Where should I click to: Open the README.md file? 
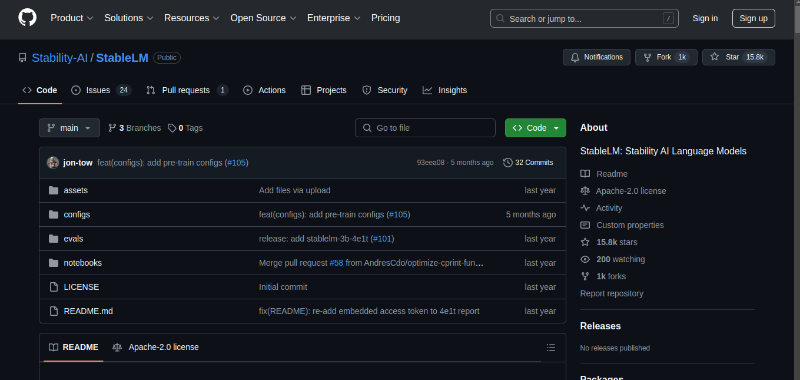tap(88, 311)
